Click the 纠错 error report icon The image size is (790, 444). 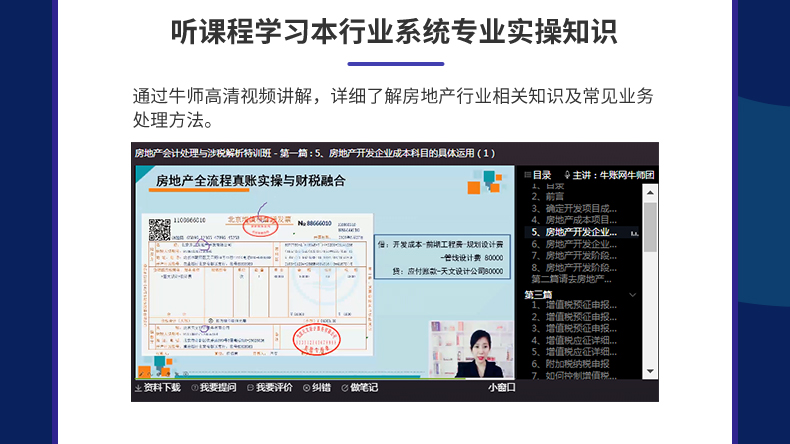[x=303, y=388]
